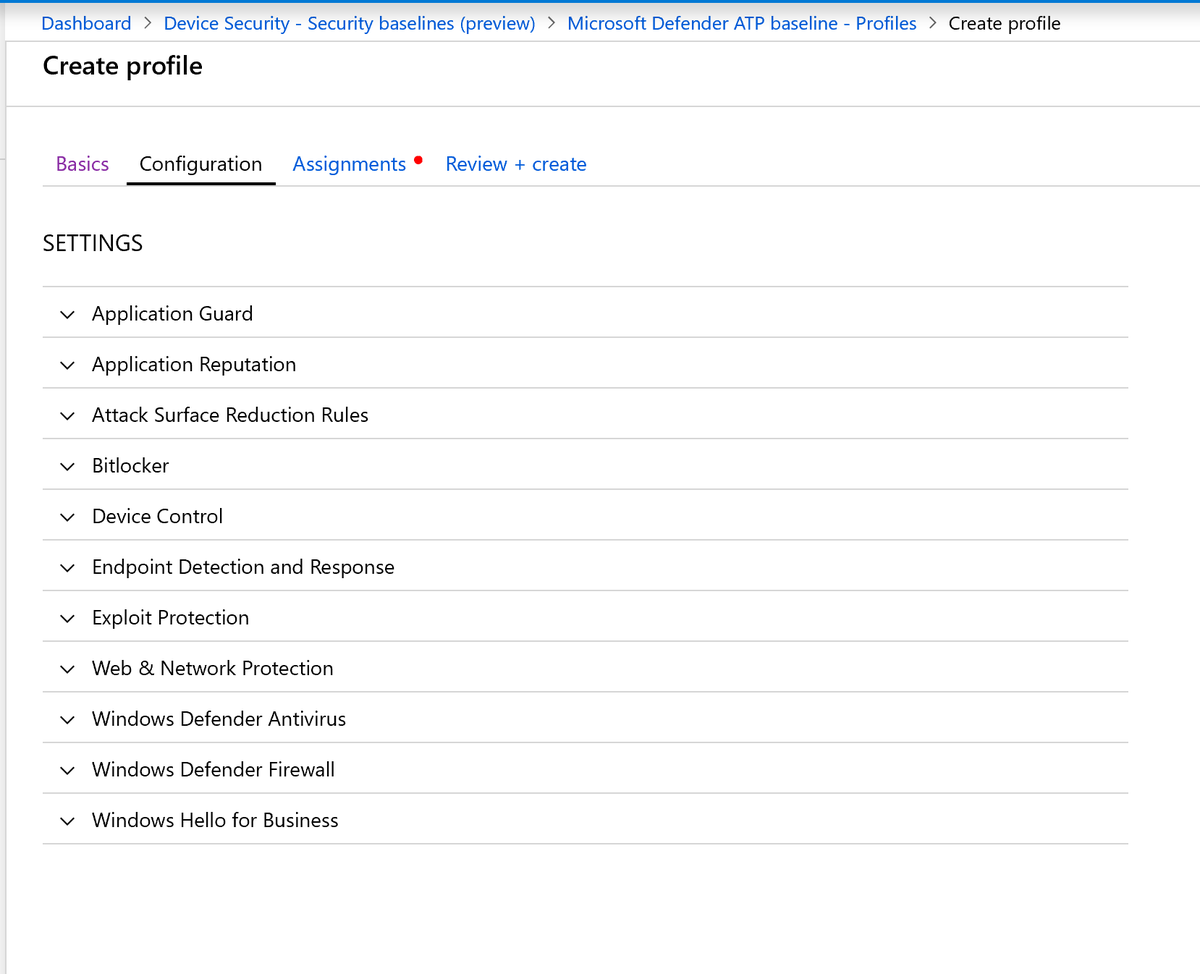Click Attack Surface Reduction Rules label
The height and width of the screenshot is (974, 1200).
[x=230, y=415]
